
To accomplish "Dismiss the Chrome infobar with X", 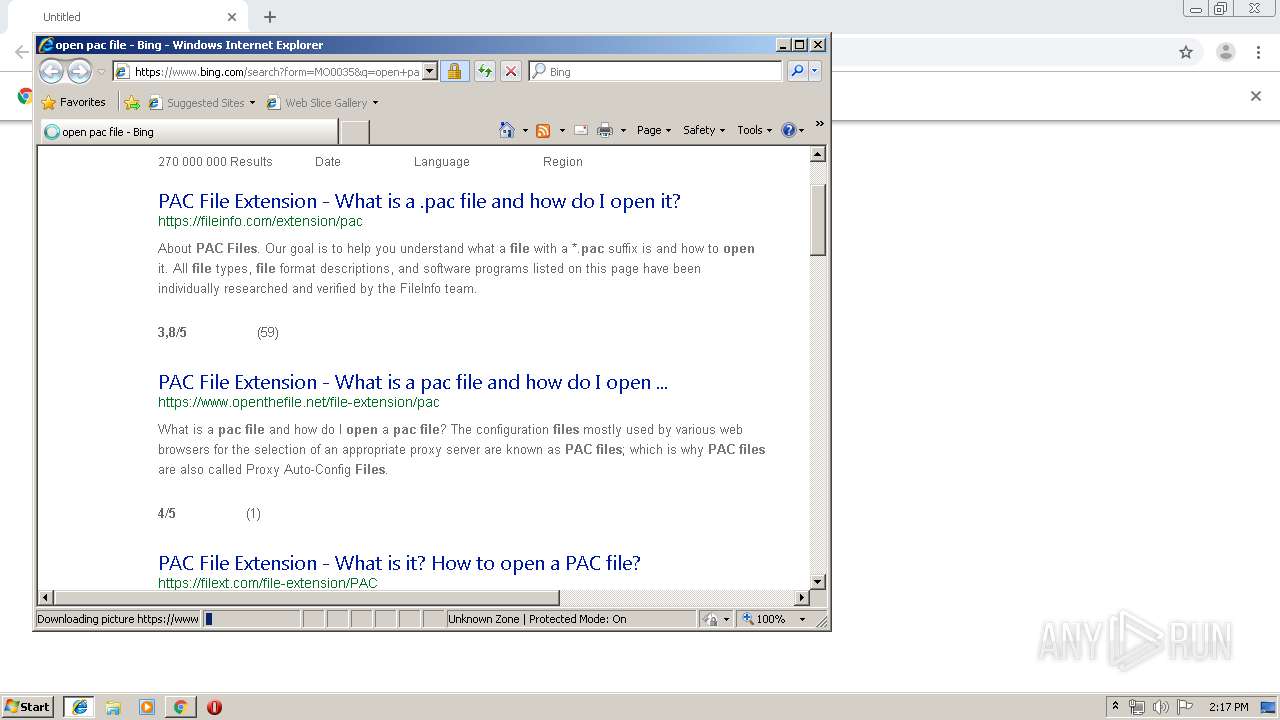I will point(1256,96).
